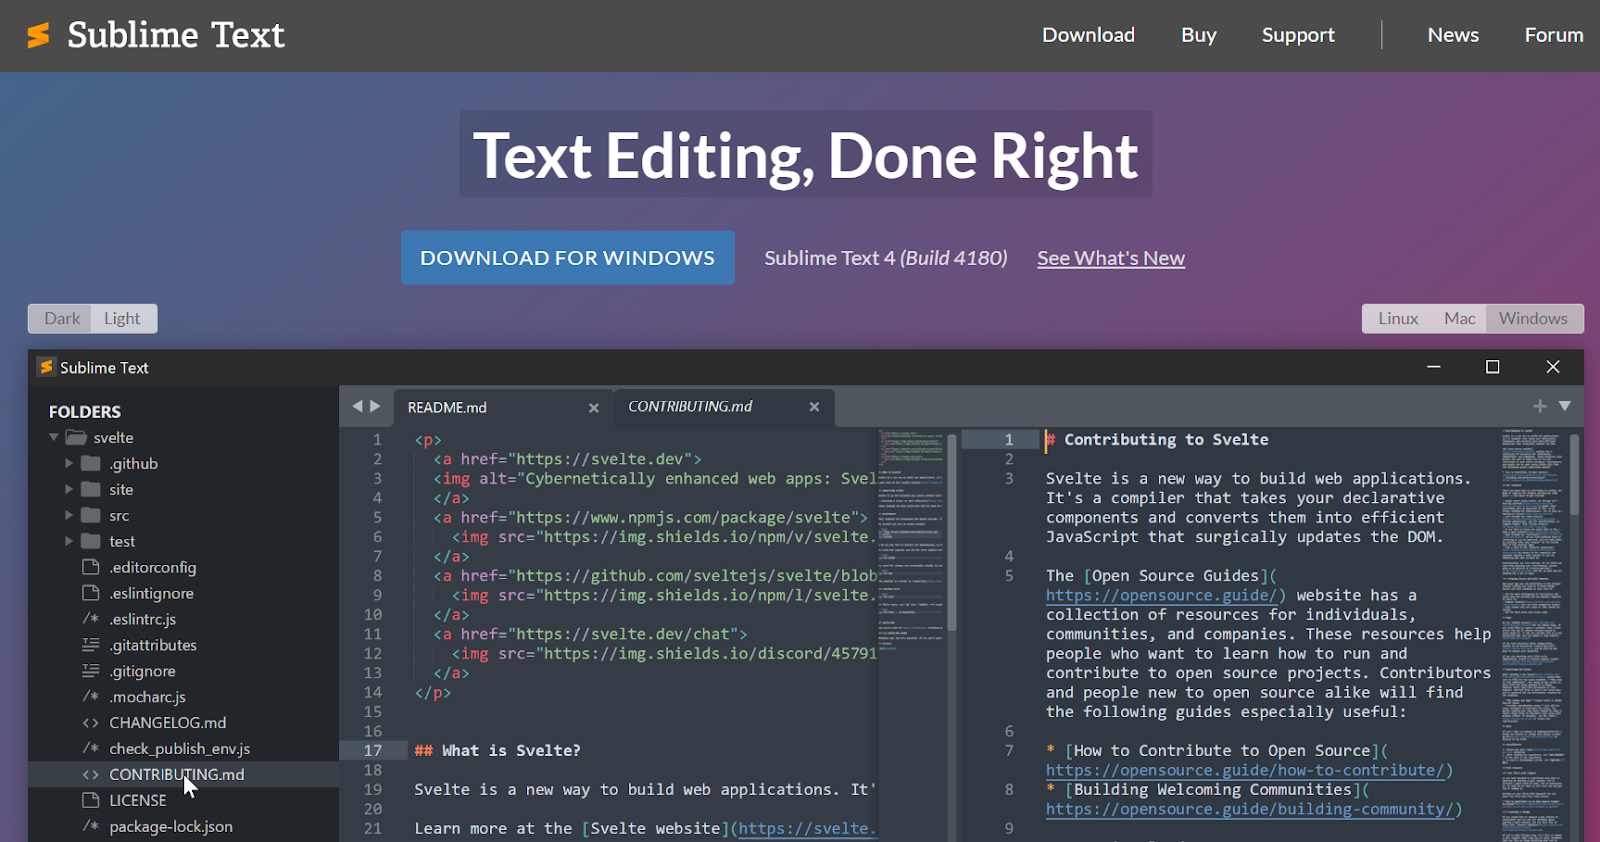Image resolution: width=1600 pixels, height=842 pixels.
Task: Click the .eslintrc.js code file icon
Action: coord(91,619)
